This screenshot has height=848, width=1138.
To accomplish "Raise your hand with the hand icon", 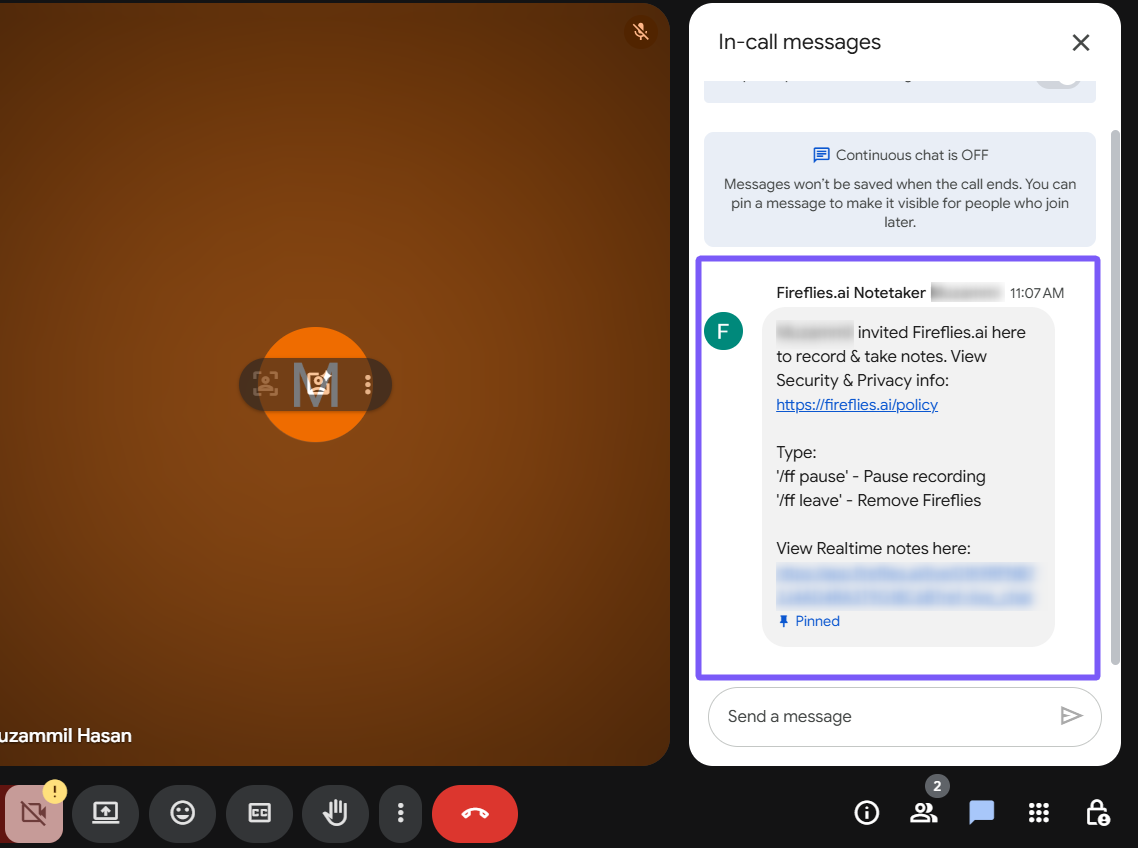I will pyautogui.click(x=335, y=813).
